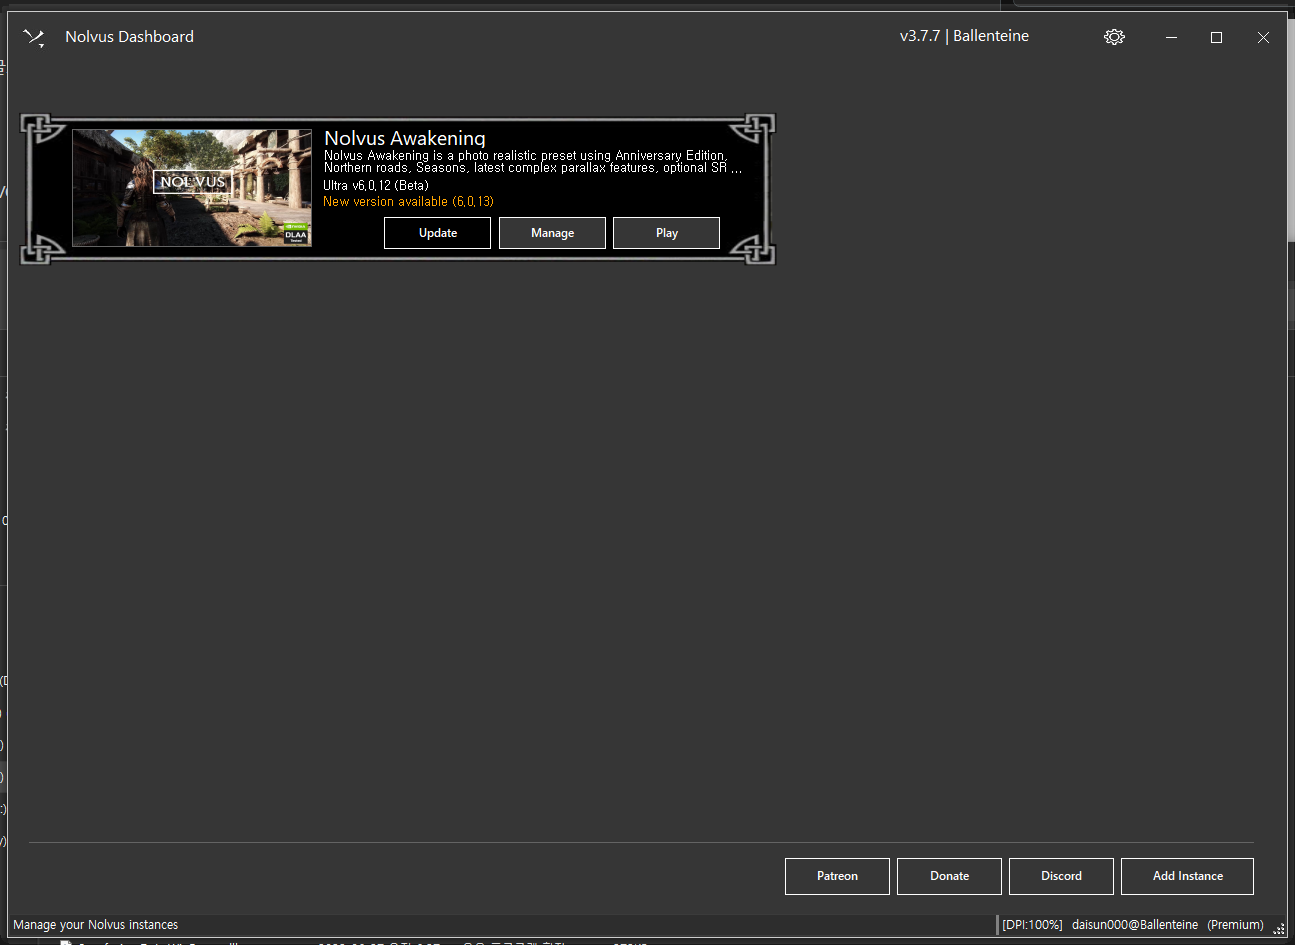Image resolution: width=1295 pixels, height=945 pixels.
Task: Open Manage for Nolvus Awakening
Action: [552, 233]
